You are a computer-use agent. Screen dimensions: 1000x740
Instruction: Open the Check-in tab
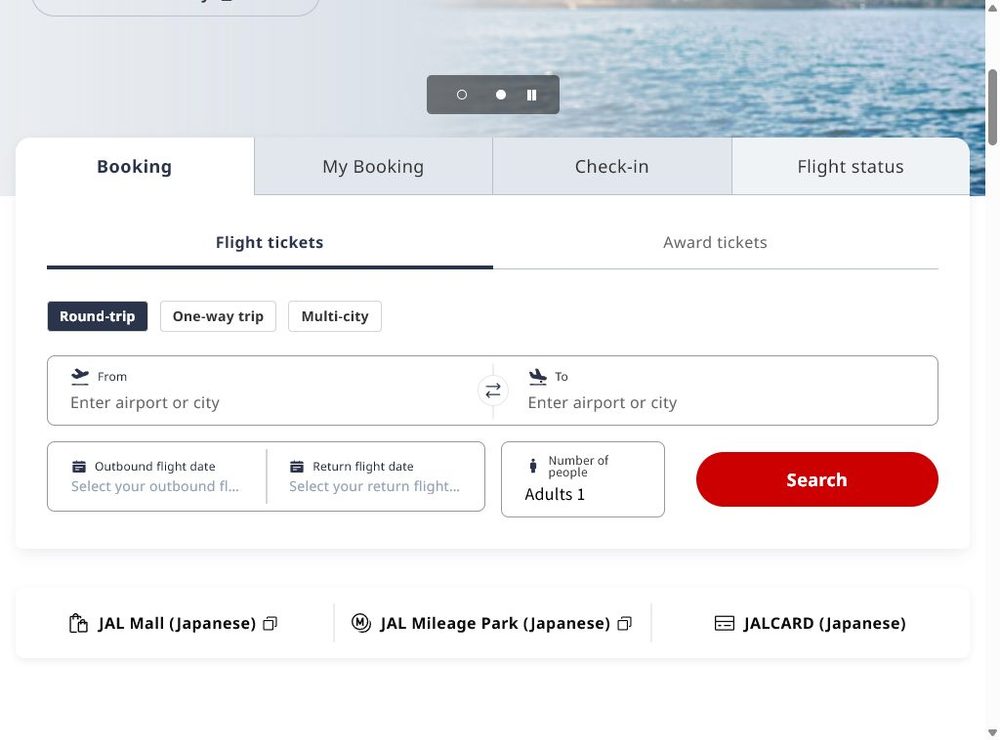point(612,166)
